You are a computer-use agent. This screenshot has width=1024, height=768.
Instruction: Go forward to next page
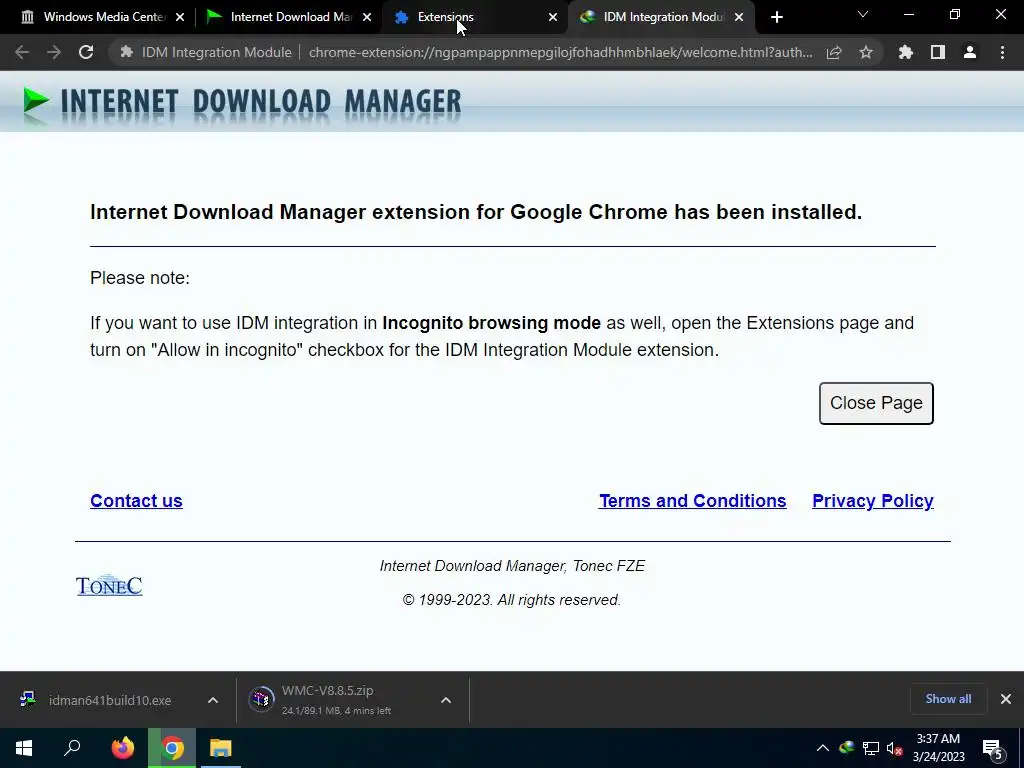click(x=54, y=52)
